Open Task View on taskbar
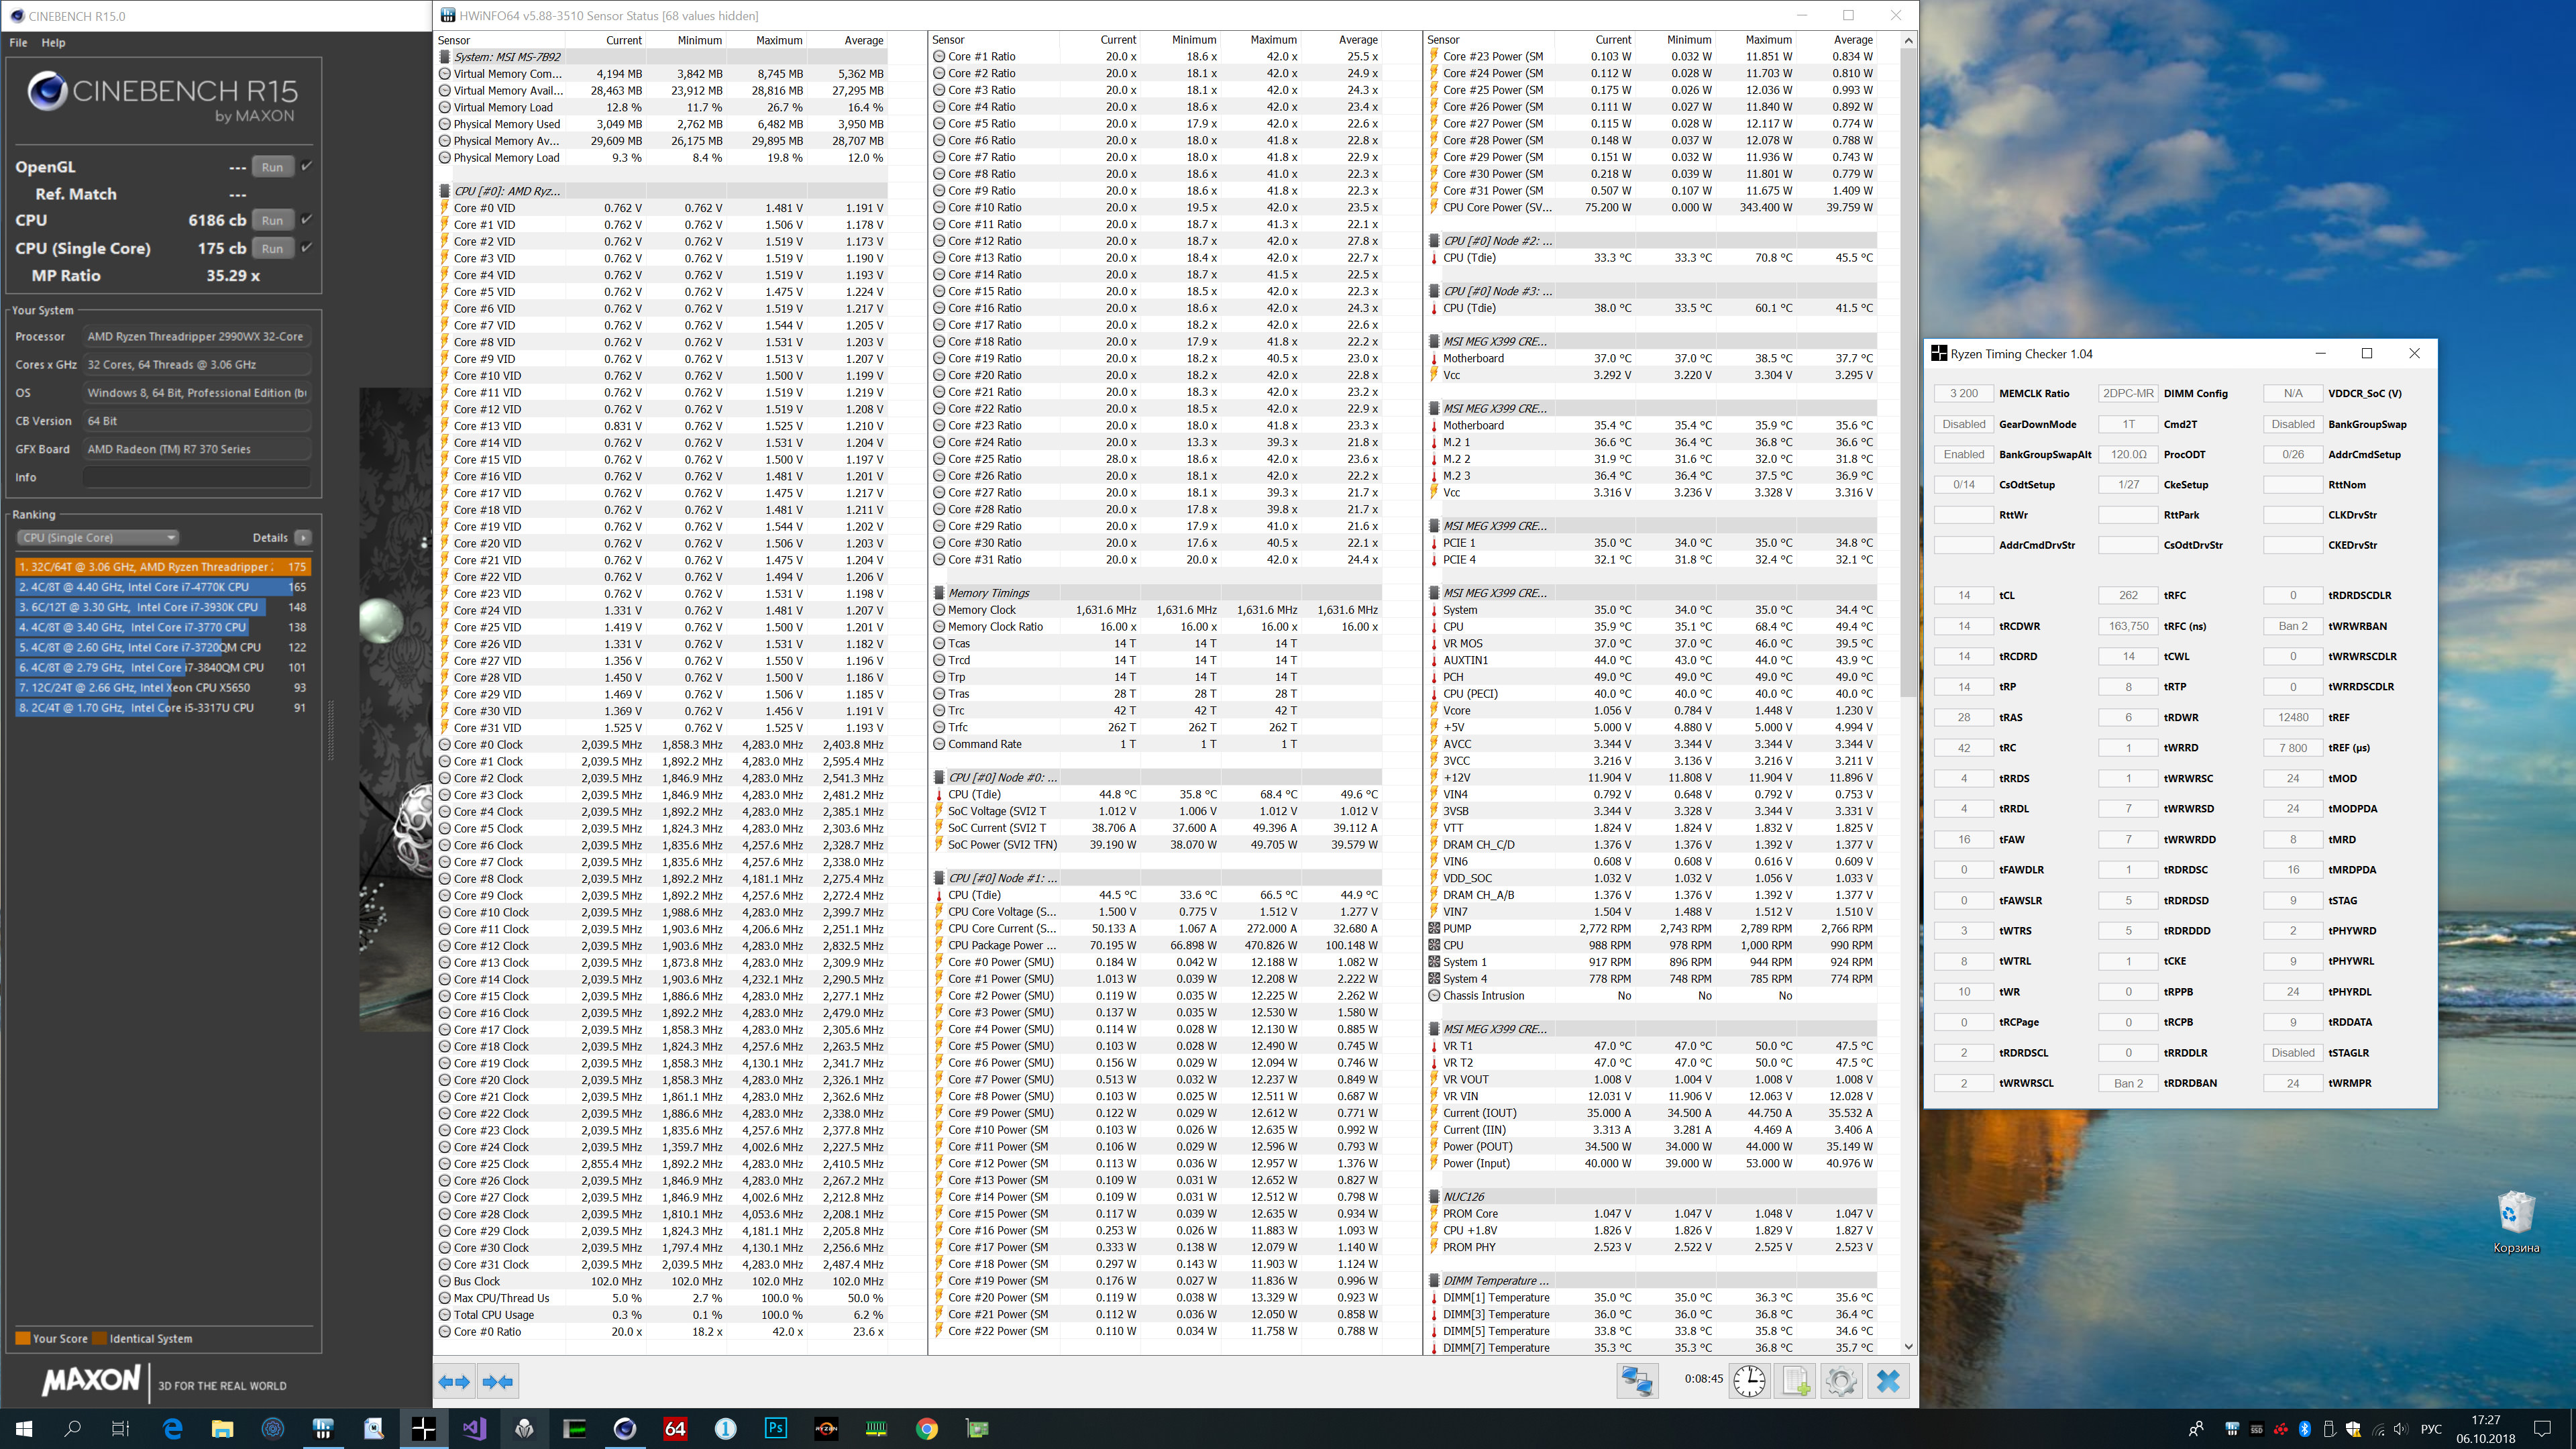2576x1449 pixels. click(x=120, y=1429)
